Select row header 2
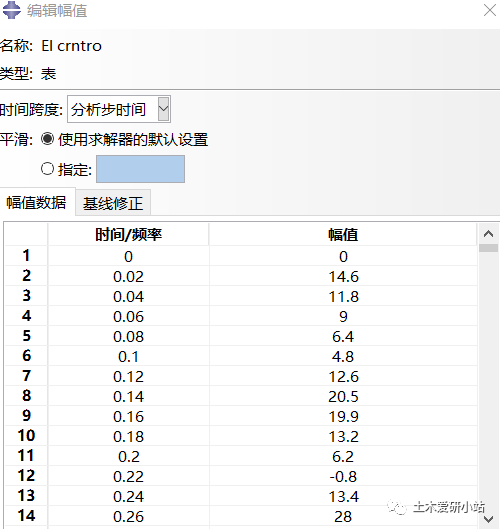 26,276
